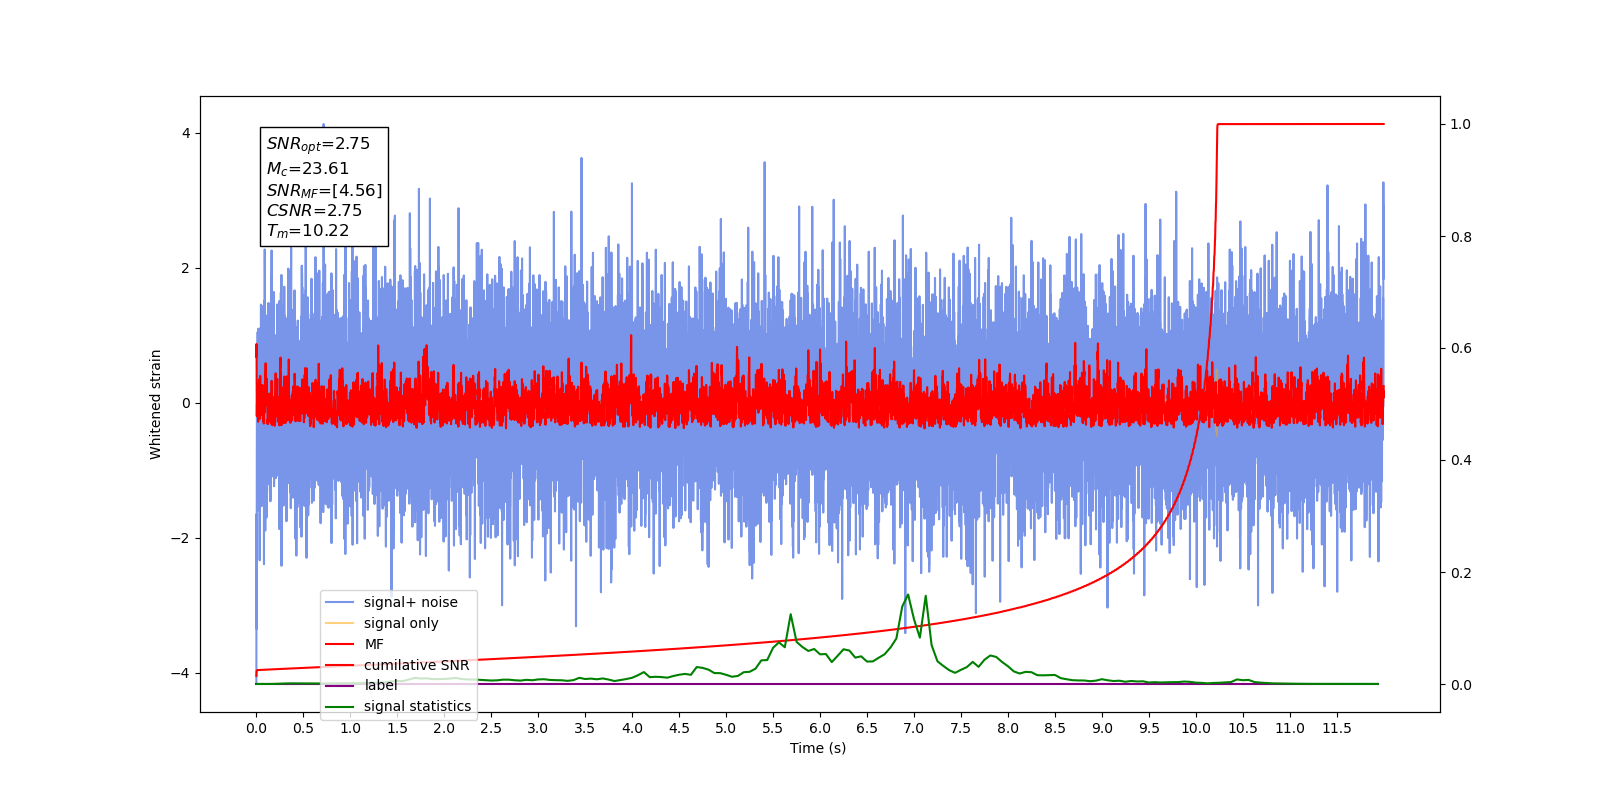This screenshot has width=1600, height=800.
Task: Click the 'Time (s)' x-axis label
Action: click(x=818, y=748)
